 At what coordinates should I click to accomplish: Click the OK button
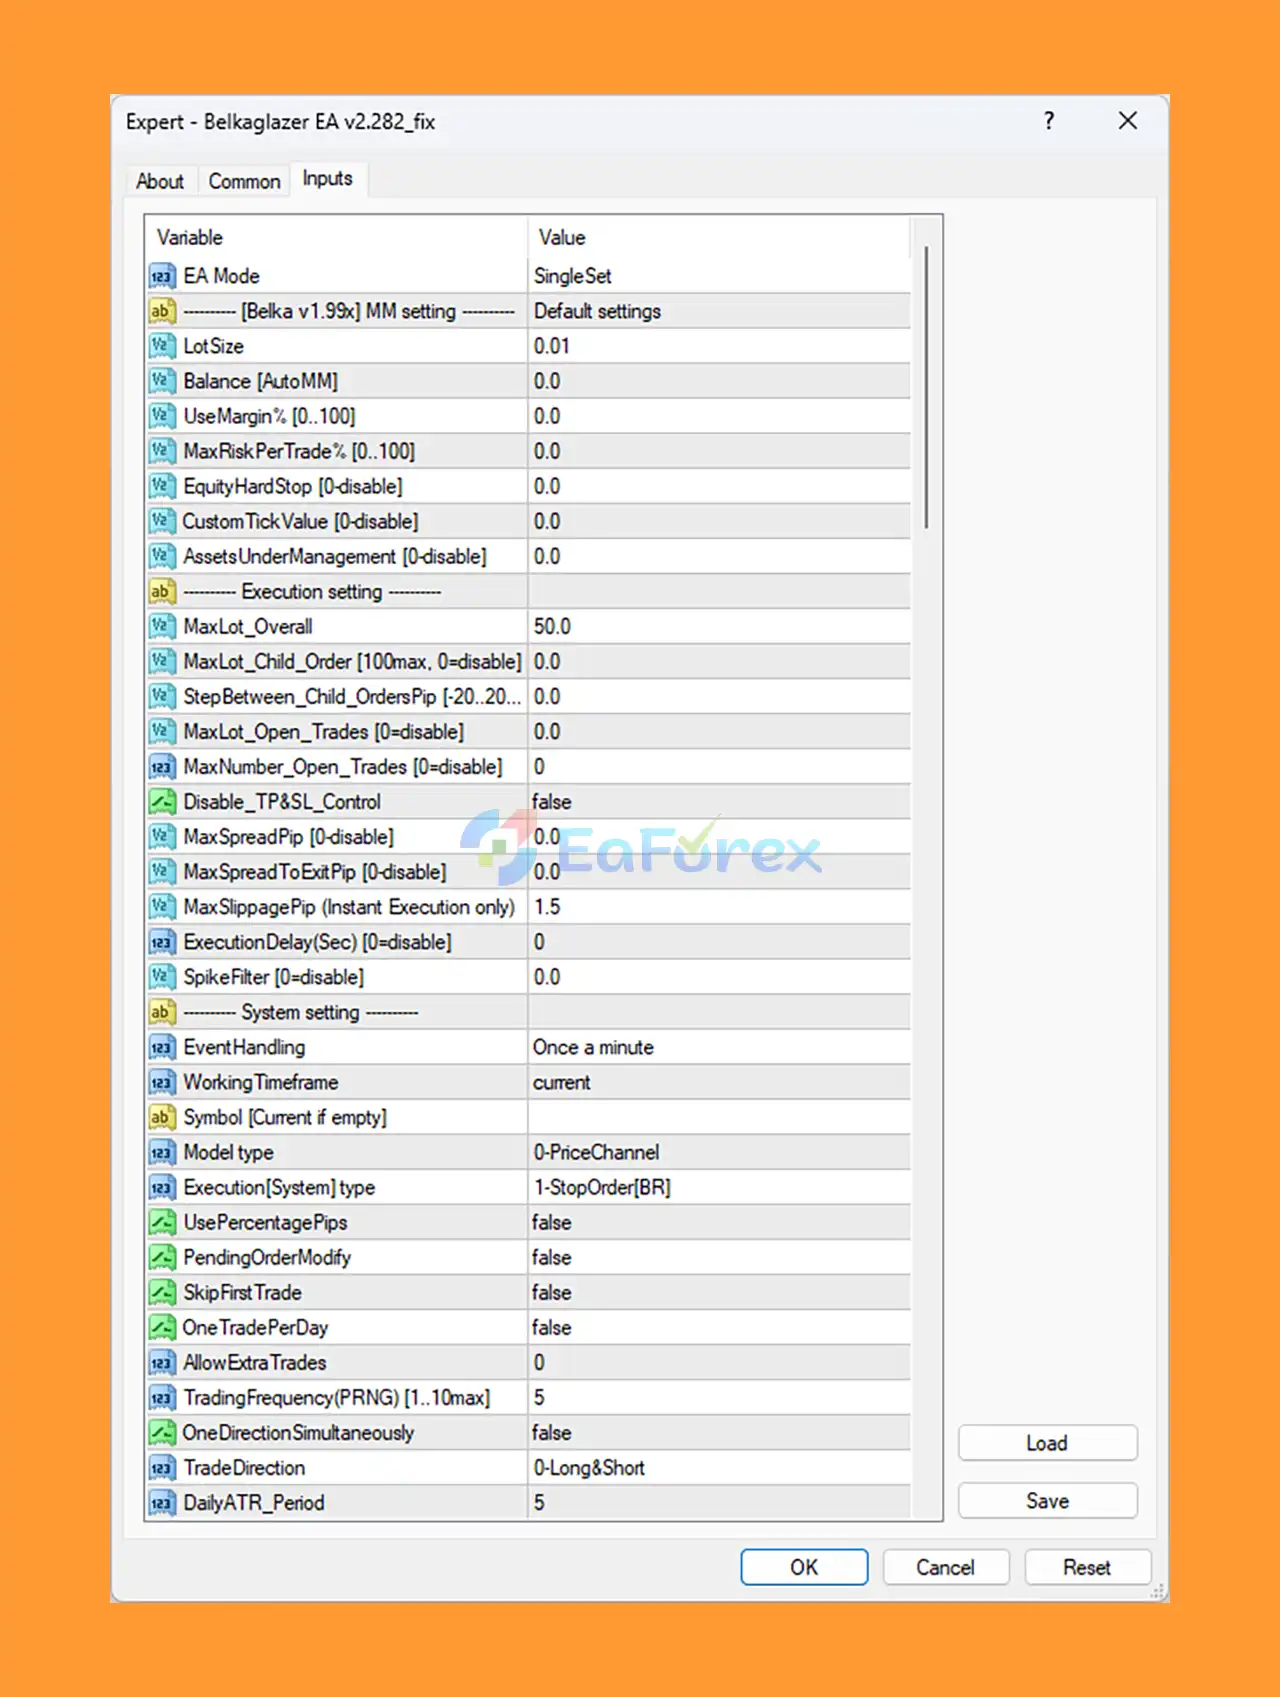pyautogui.click(x=804, y=1567)
